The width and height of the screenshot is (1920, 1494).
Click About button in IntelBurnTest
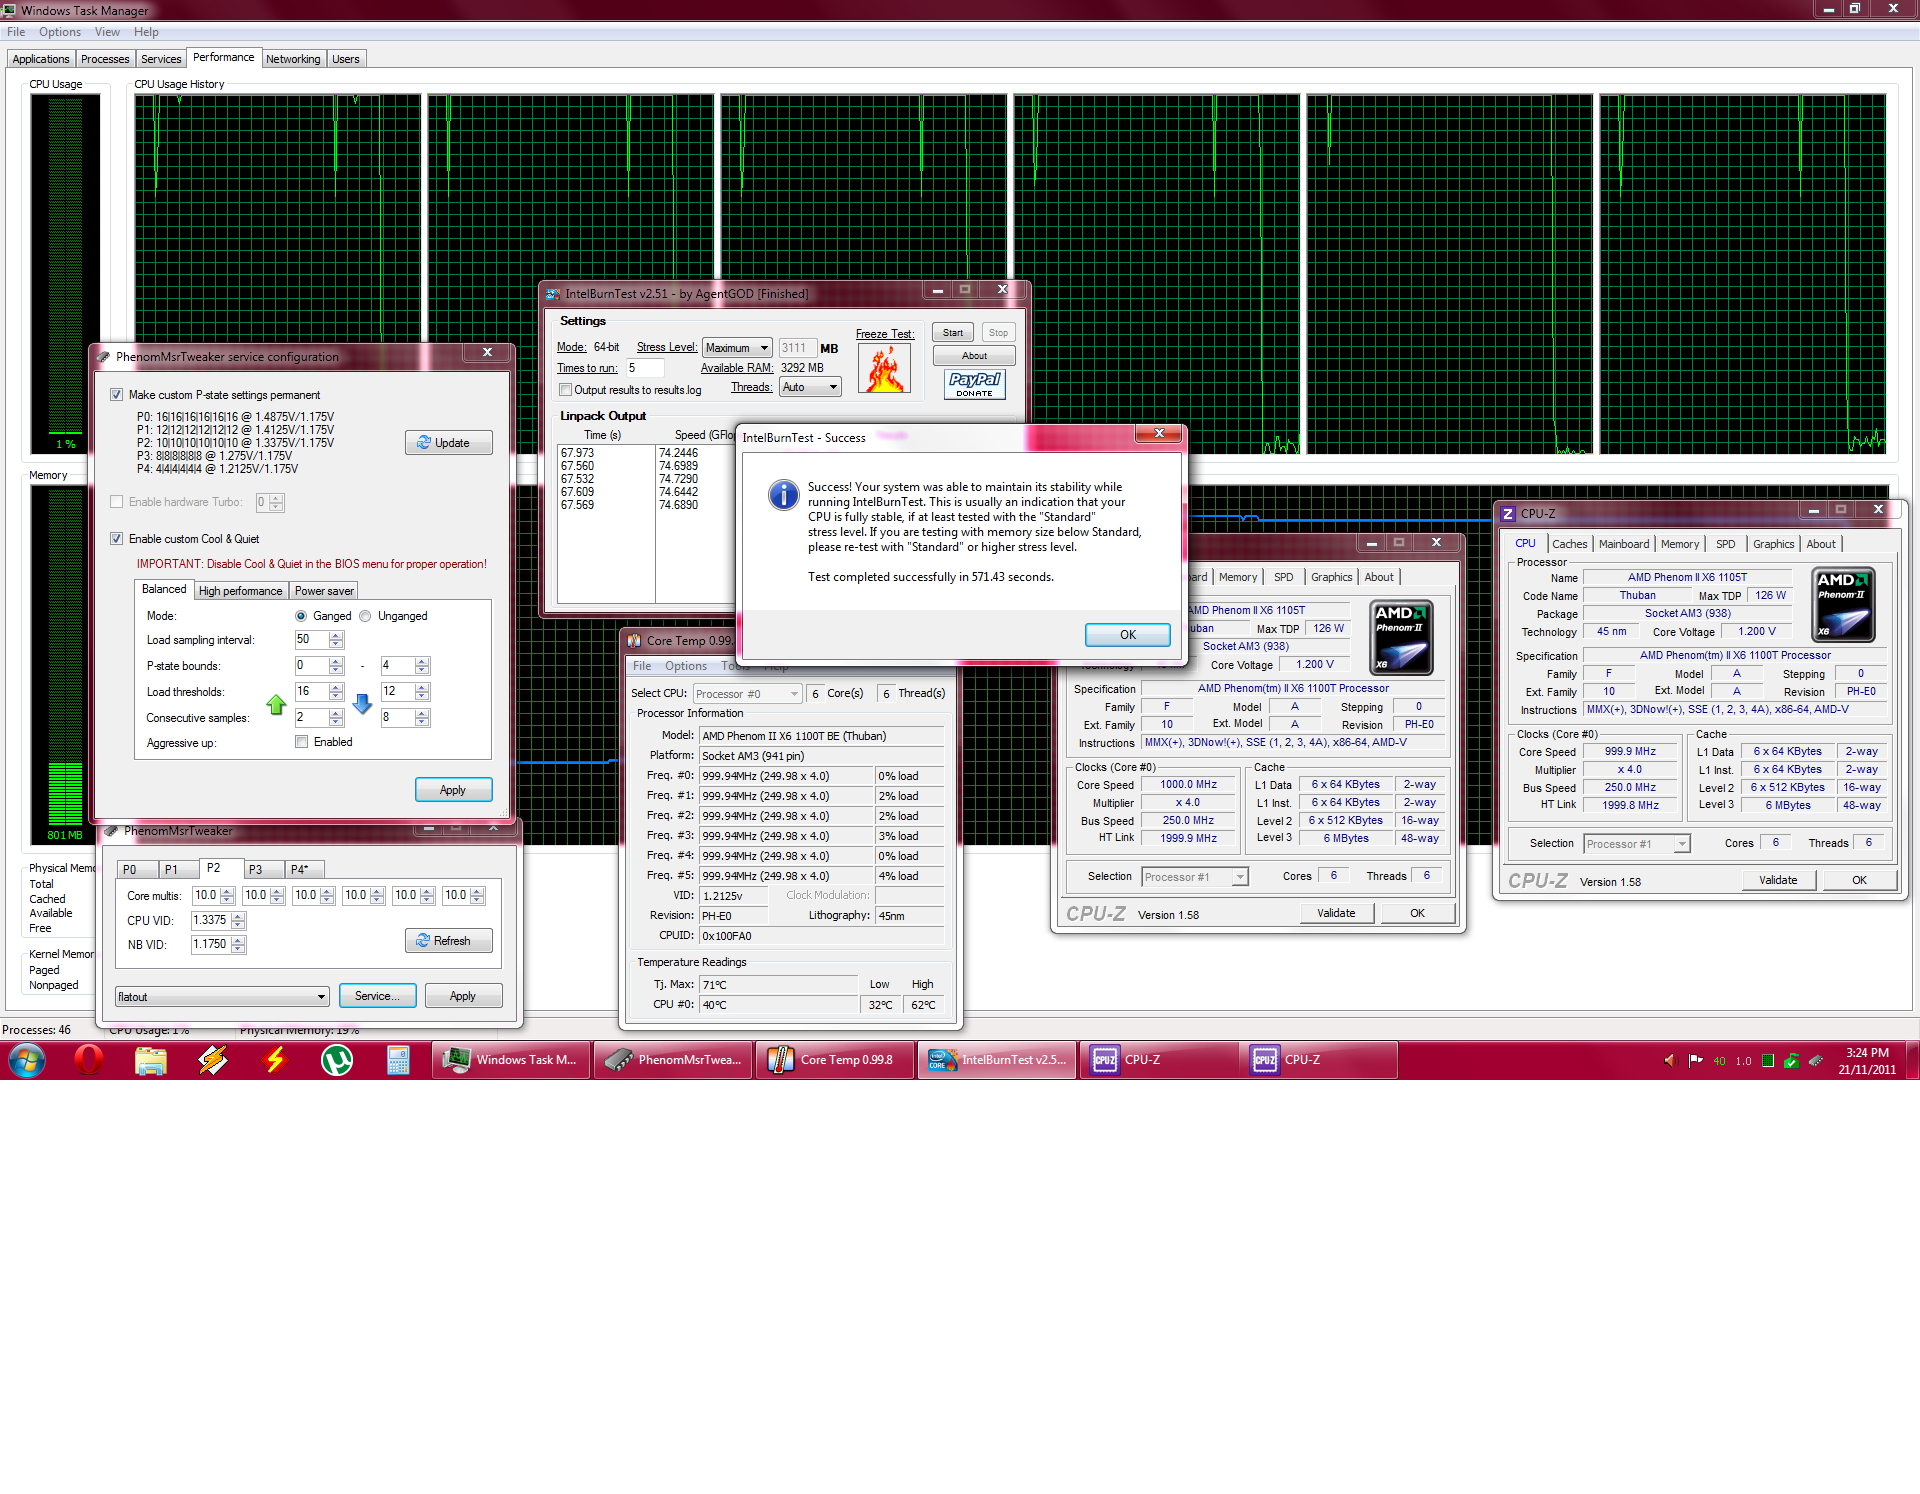tap(974, 356)
